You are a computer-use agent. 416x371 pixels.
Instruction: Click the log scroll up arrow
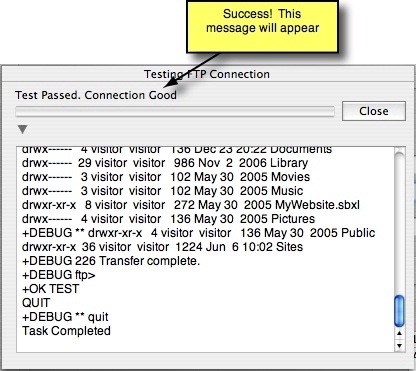pos(399,333)
